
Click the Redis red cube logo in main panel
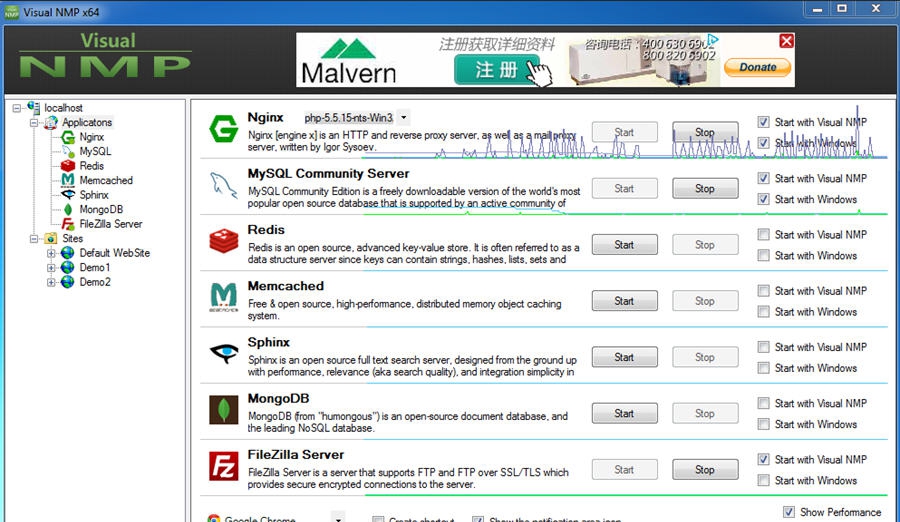[x=223, y=241]
